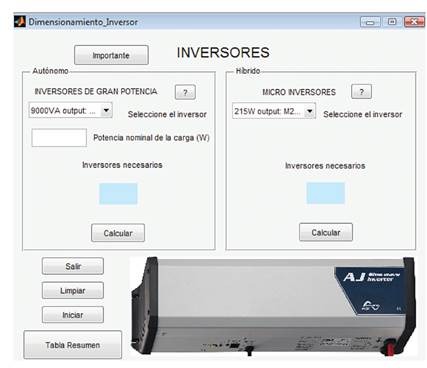The height and width of the screenshot is (368, 427).
Task: Expand the 9000VA output inverter dropdown
Action: 106,110
